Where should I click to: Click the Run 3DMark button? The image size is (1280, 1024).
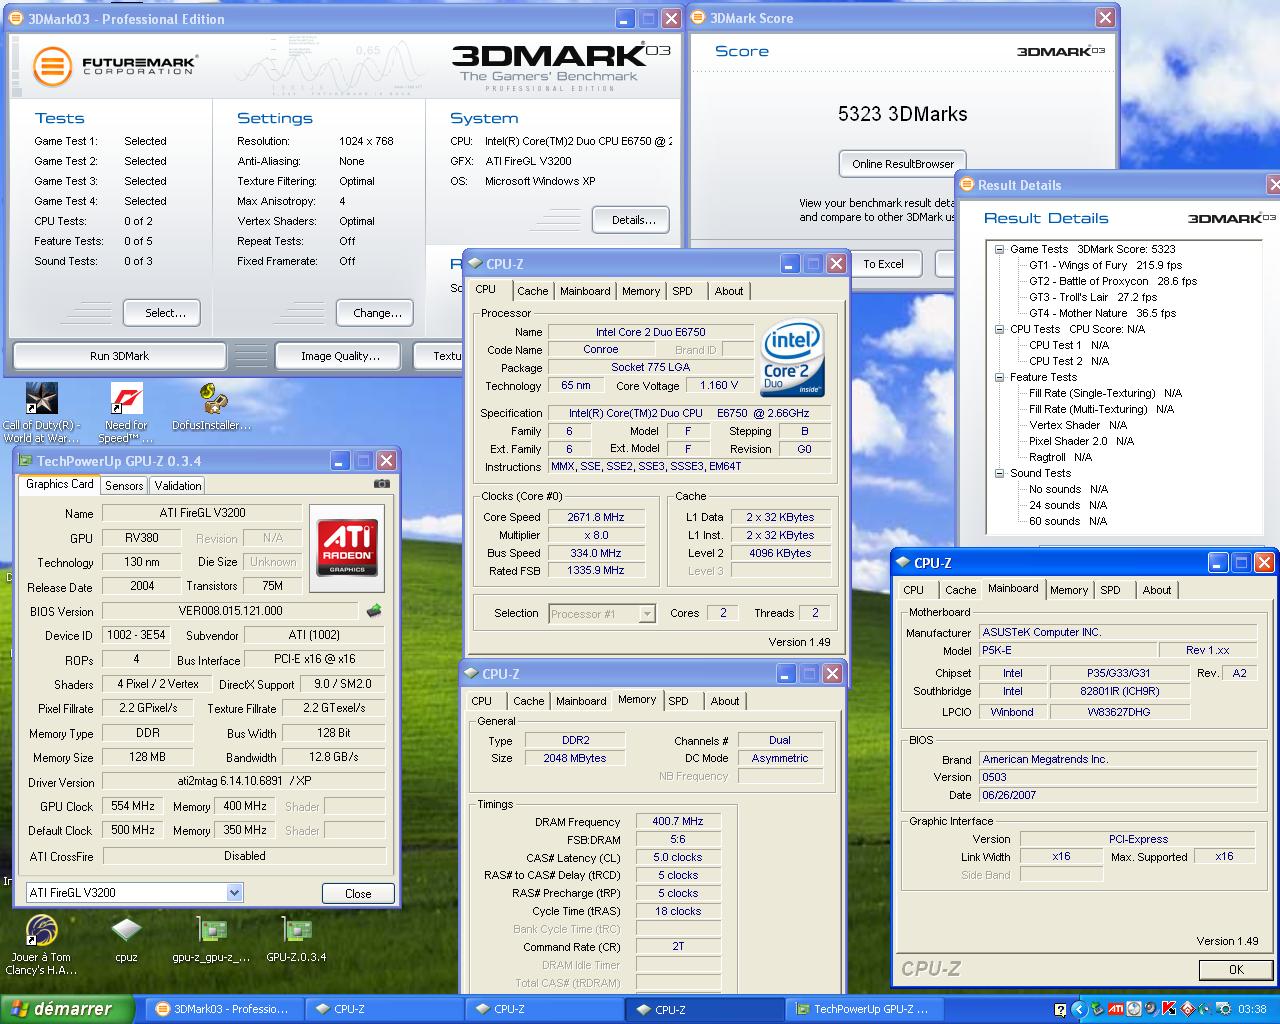119,356
